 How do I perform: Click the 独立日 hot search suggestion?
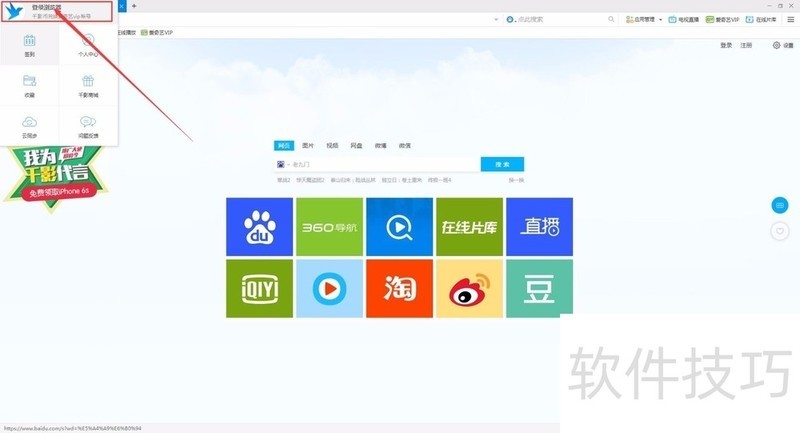[402, 180]
